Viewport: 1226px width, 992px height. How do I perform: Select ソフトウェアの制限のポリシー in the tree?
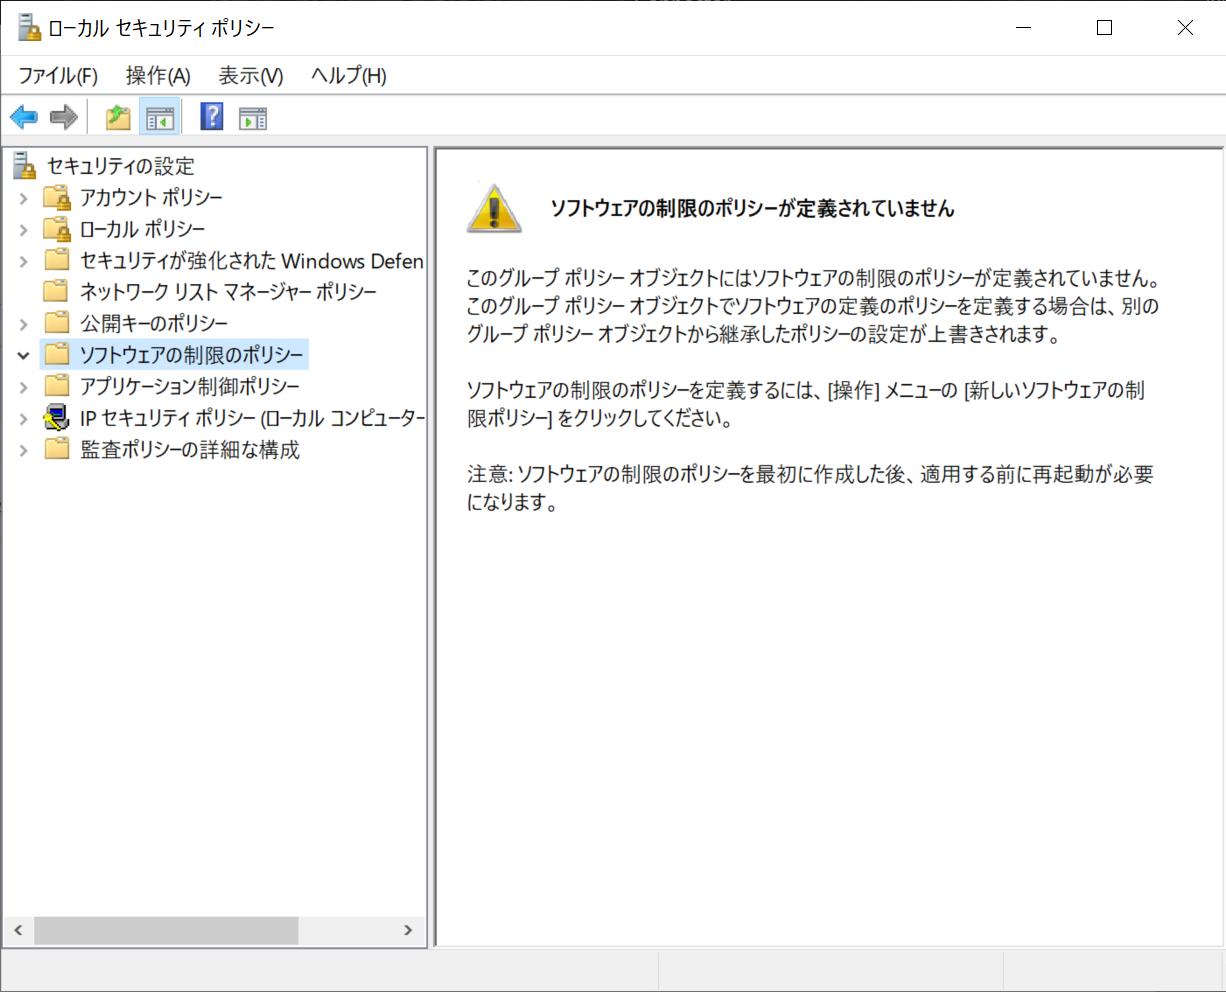(x=191, y=355)
